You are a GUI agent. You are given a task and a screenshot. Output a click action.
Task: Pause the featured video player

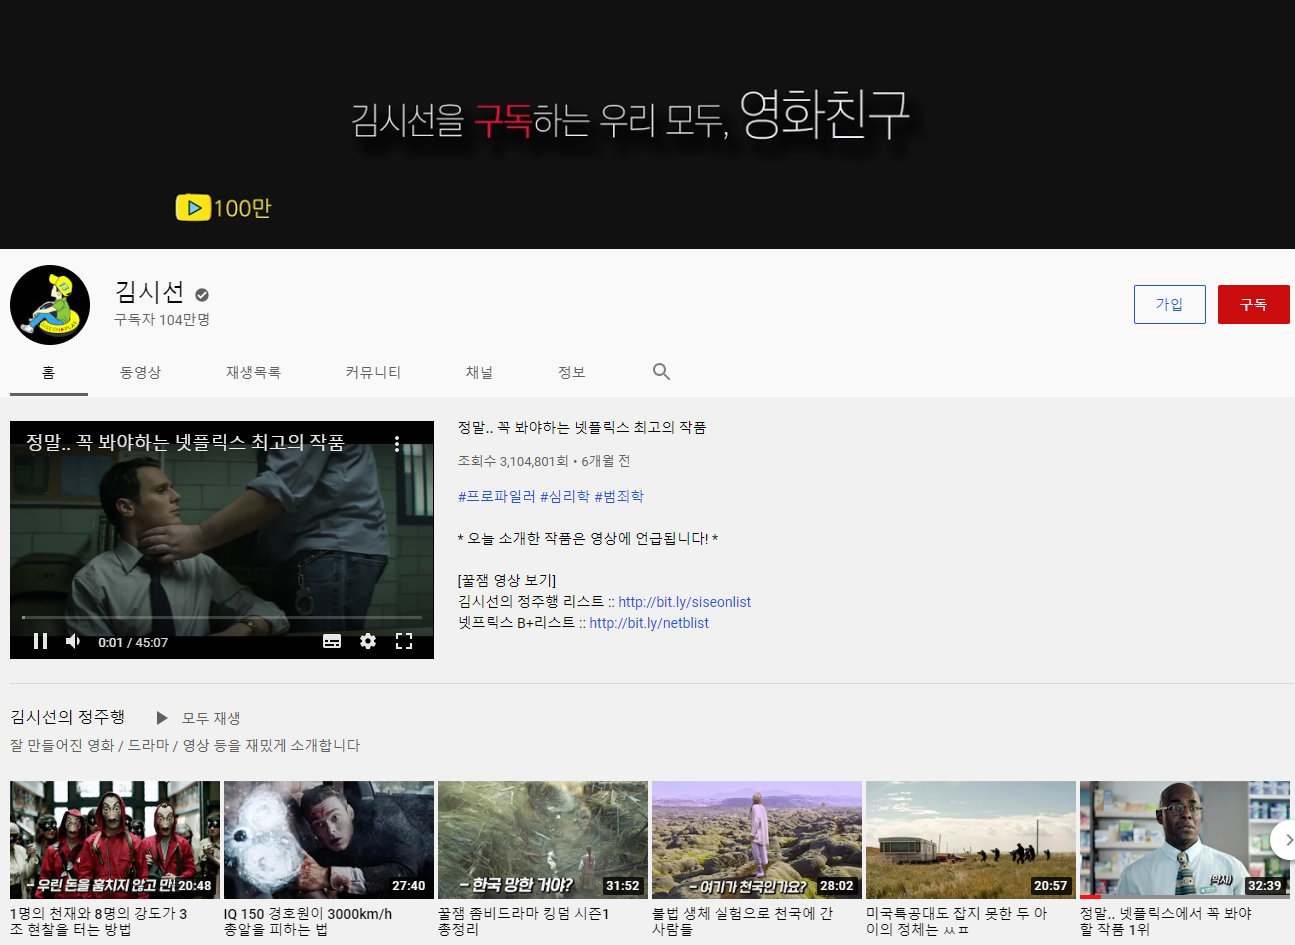click(41, 641)
